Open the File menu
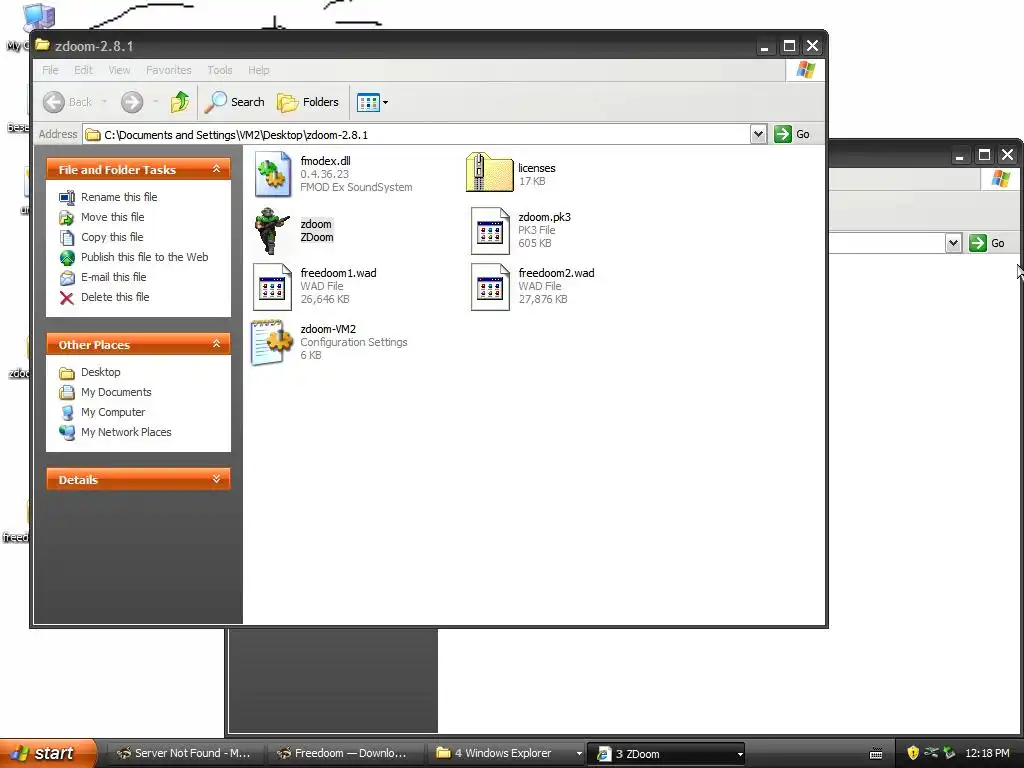The image size is (1024, 768). point(50,70)
